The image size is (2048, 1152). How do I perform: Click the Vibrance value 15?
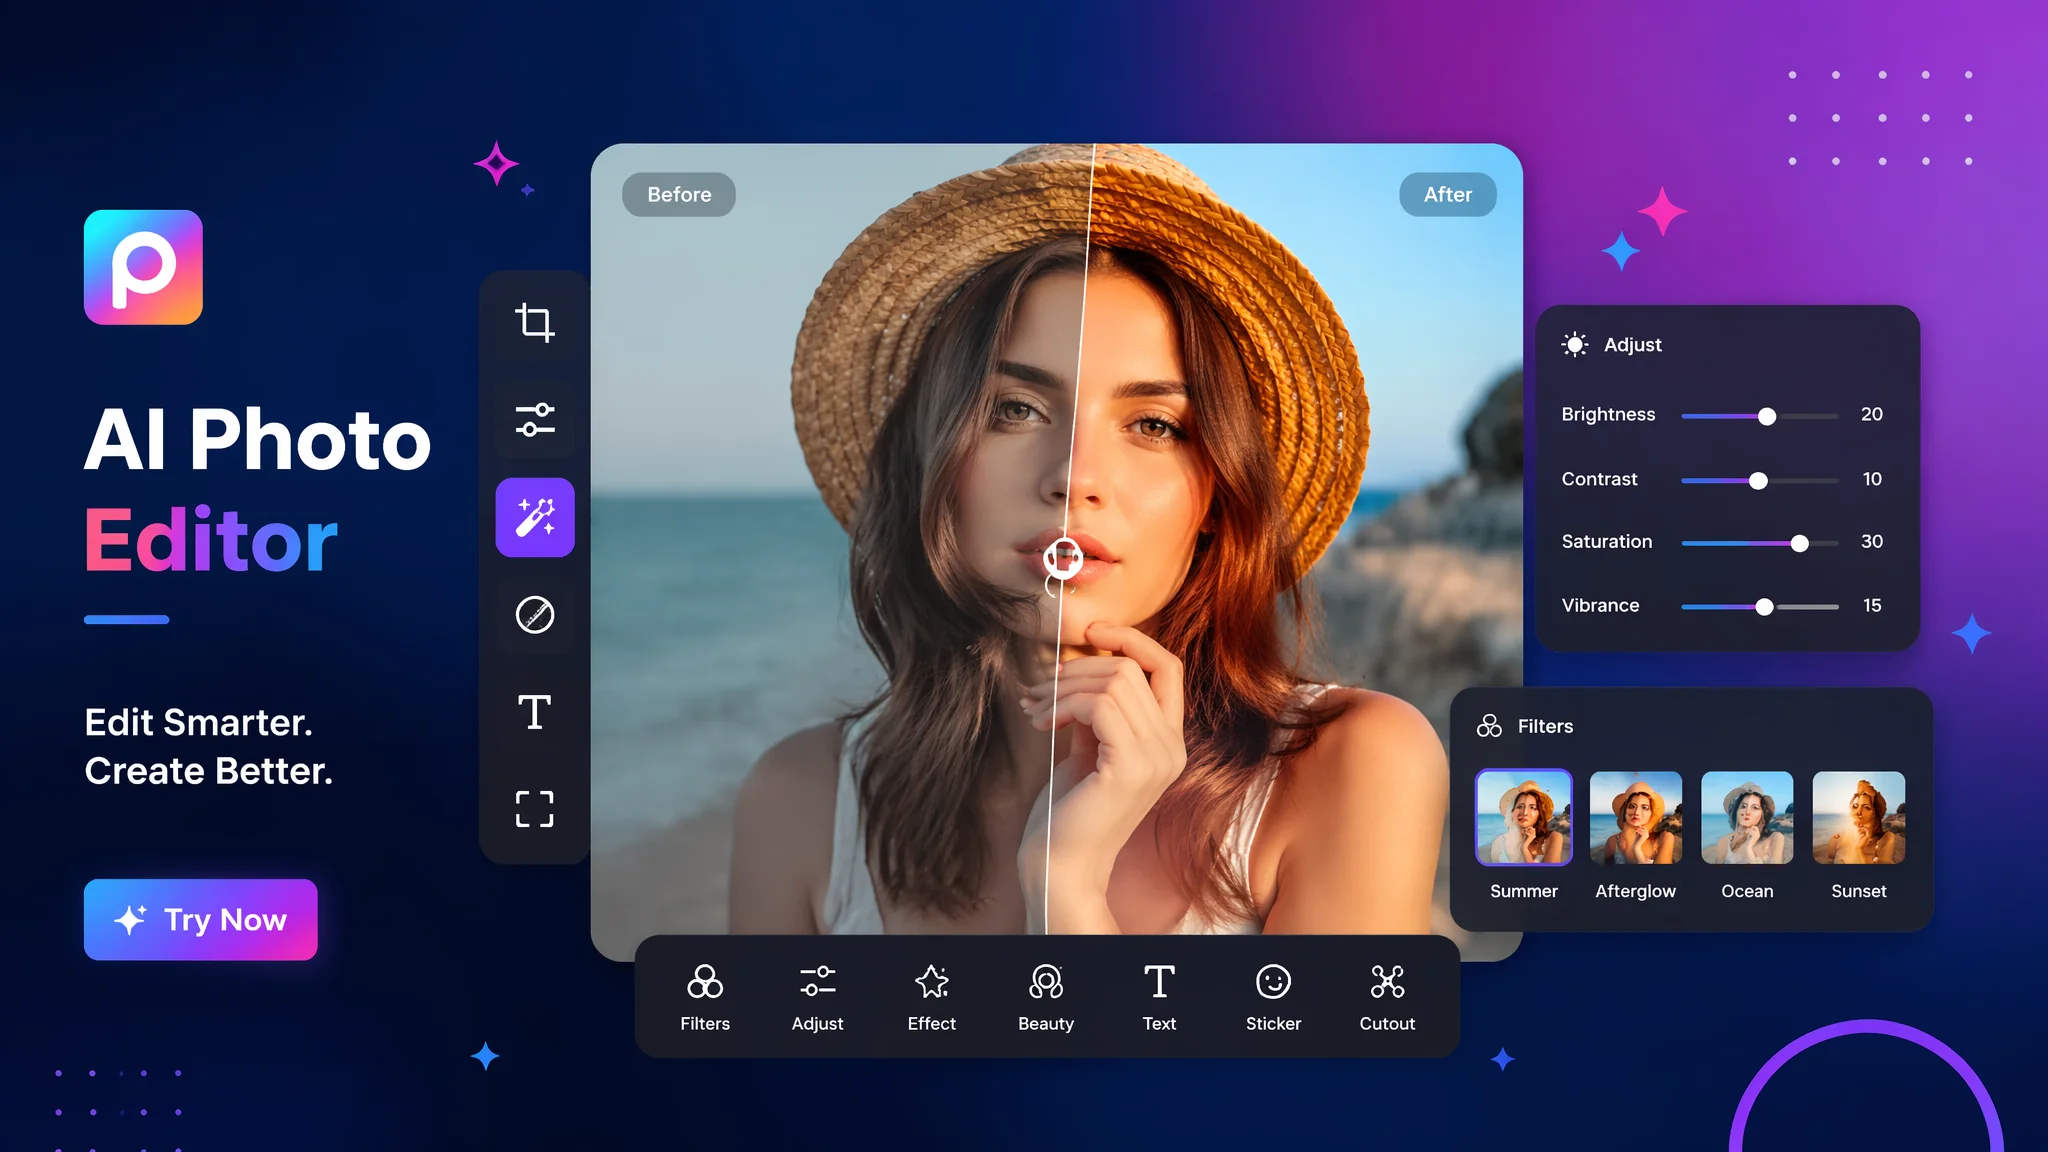(x=1872, y=605)
